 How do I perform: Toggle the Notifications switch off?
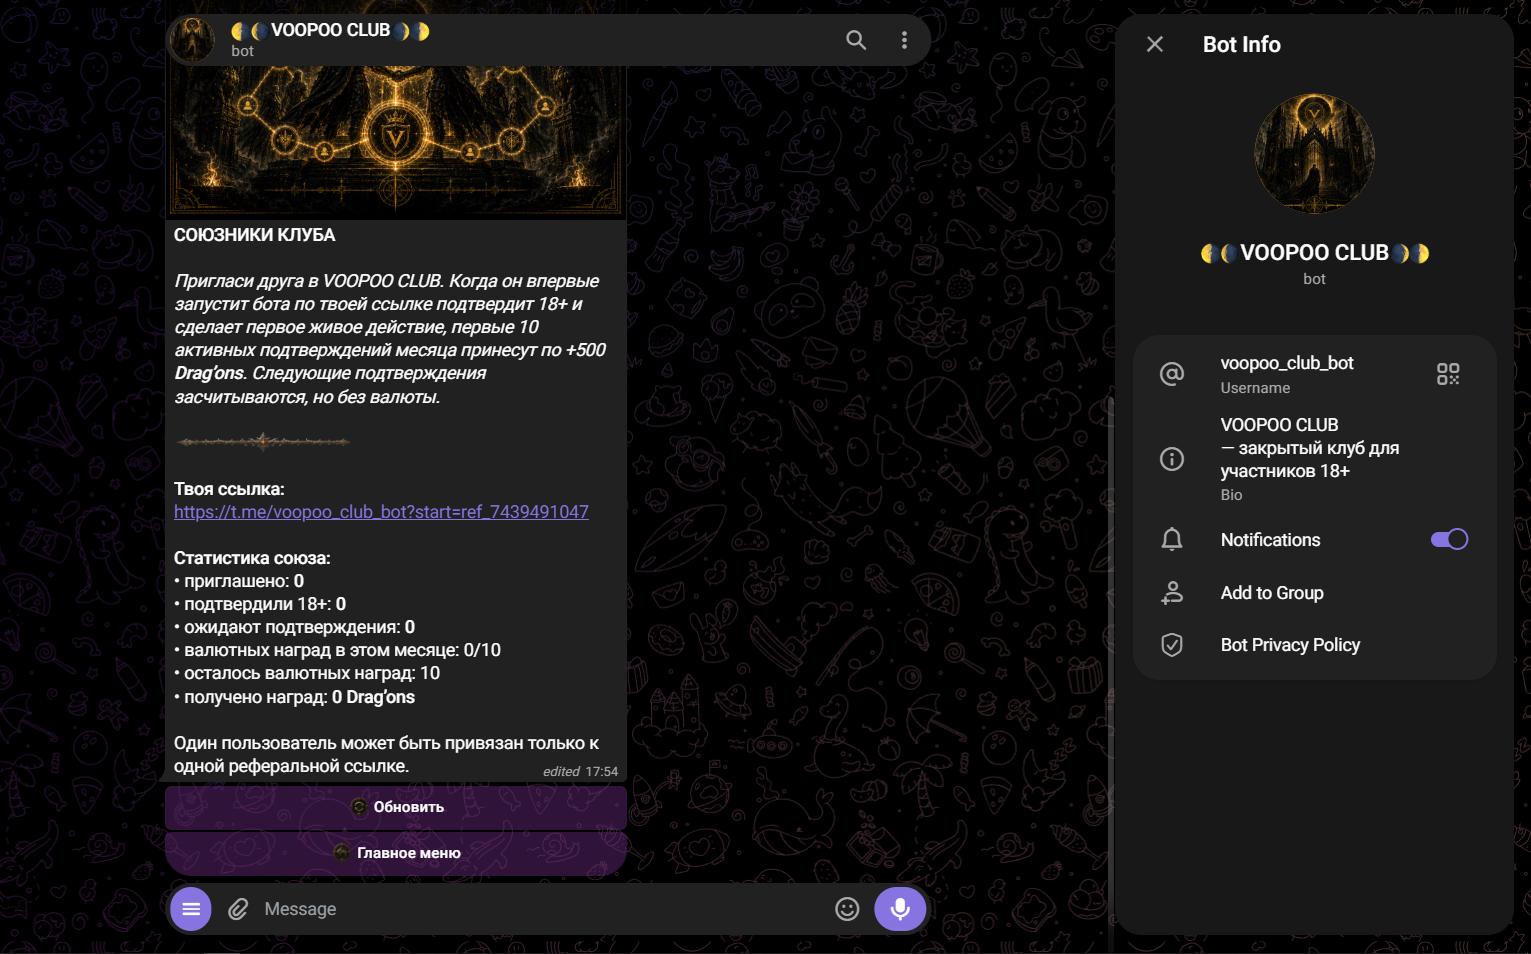[1449, 540]
